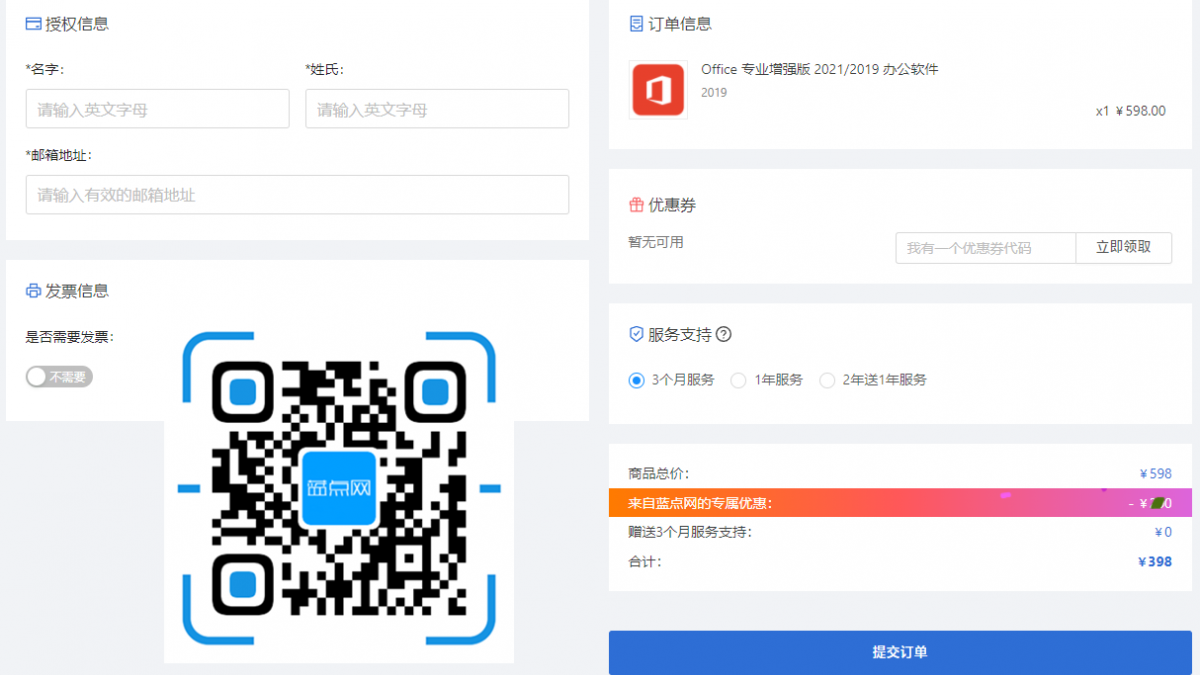Click the 蓝点网 logo in QR code
The height and width of the screenshot is (675, 1200).
click(339, 488)
